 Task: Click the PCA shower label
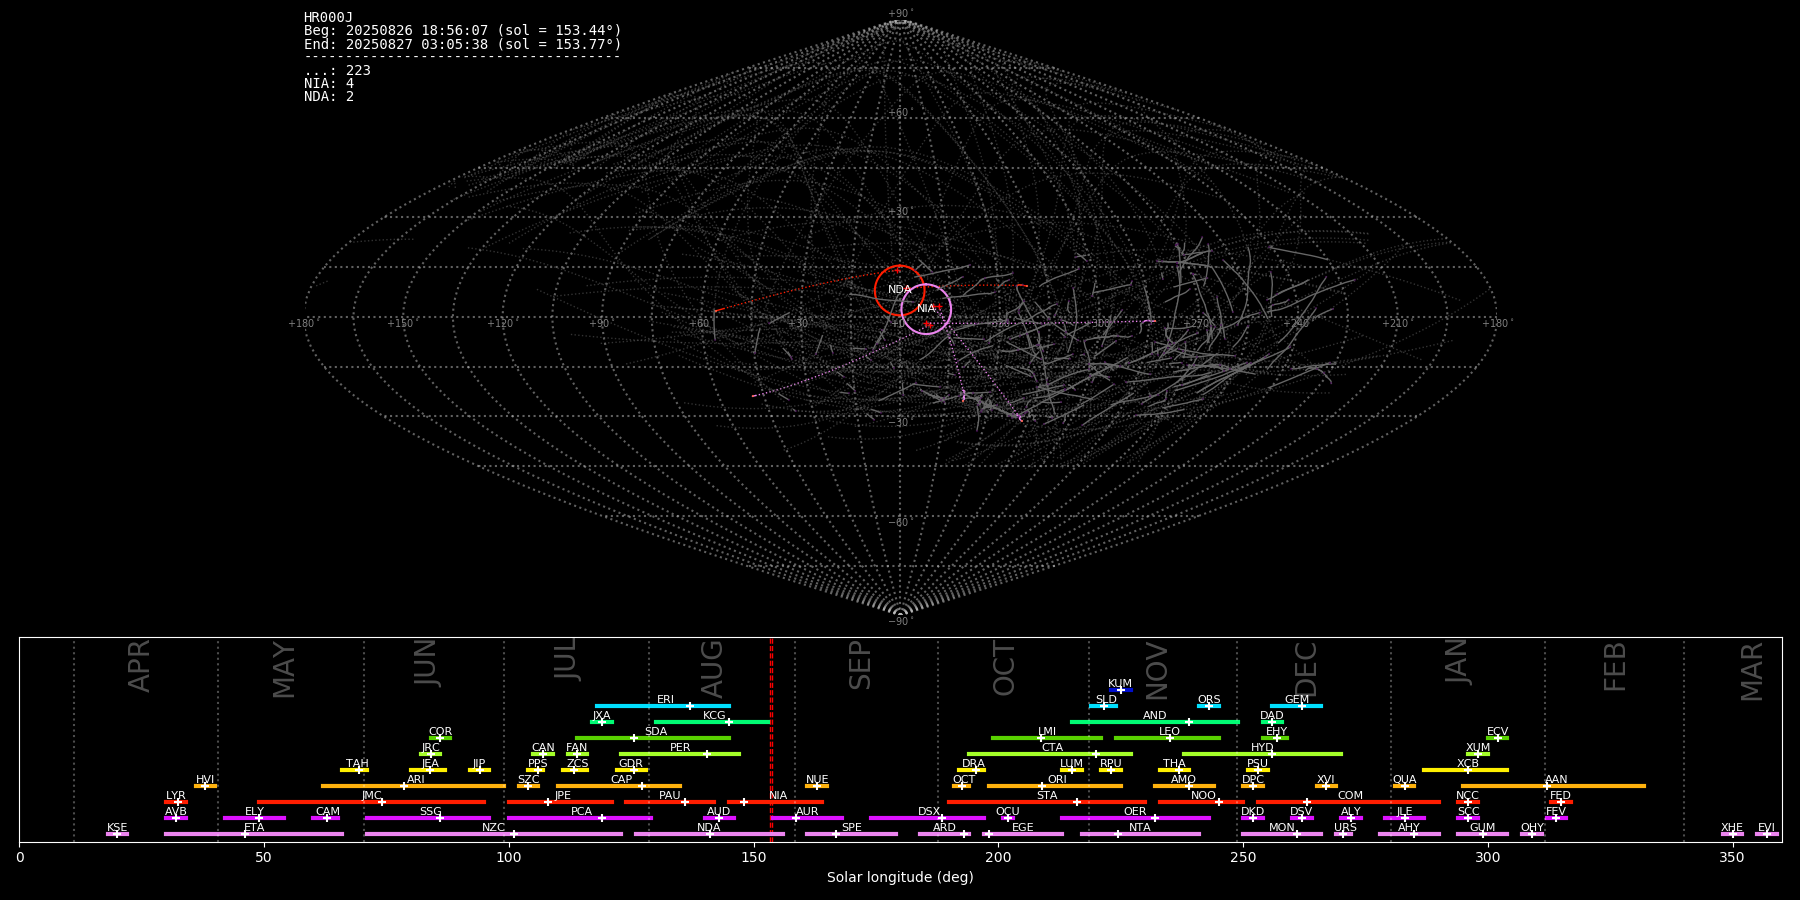point(582,811)
